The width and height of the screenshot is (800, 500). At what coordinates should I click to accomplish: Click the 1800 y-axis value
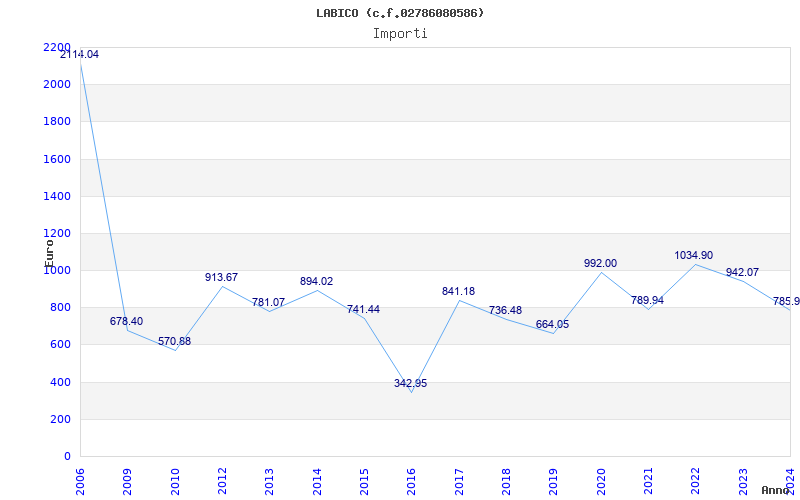click(57, 121)
